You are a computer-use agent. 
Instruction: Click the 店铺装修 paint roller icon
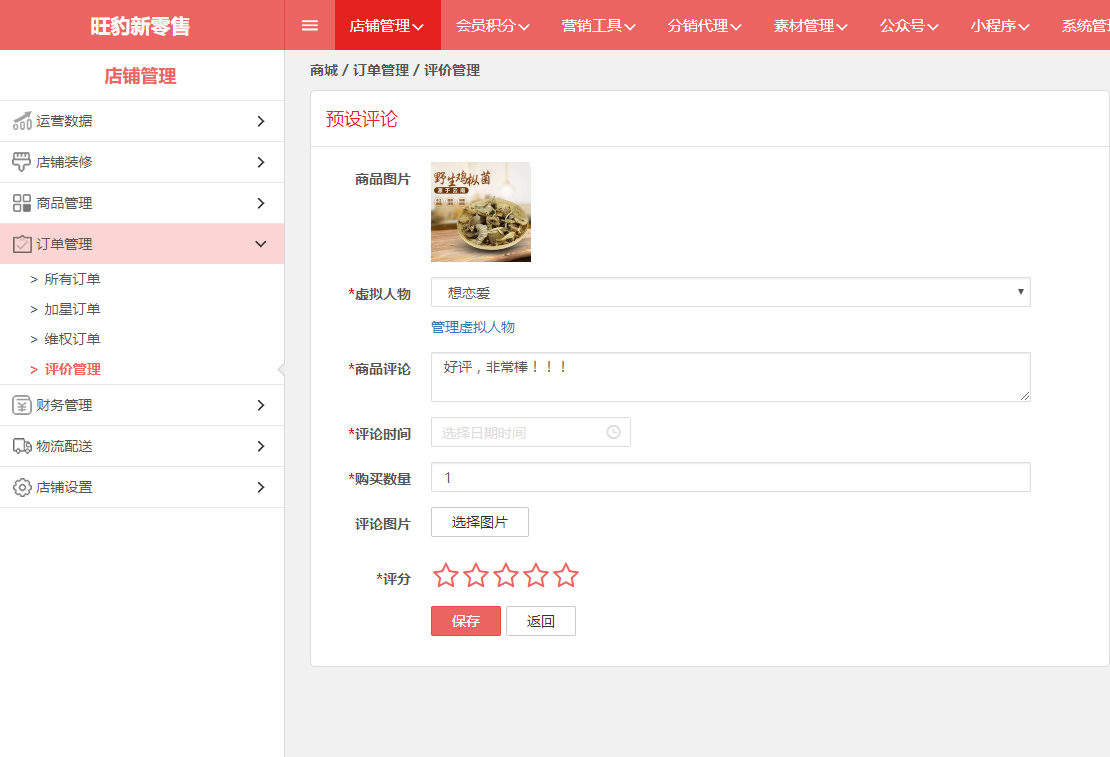pos(22,162)
